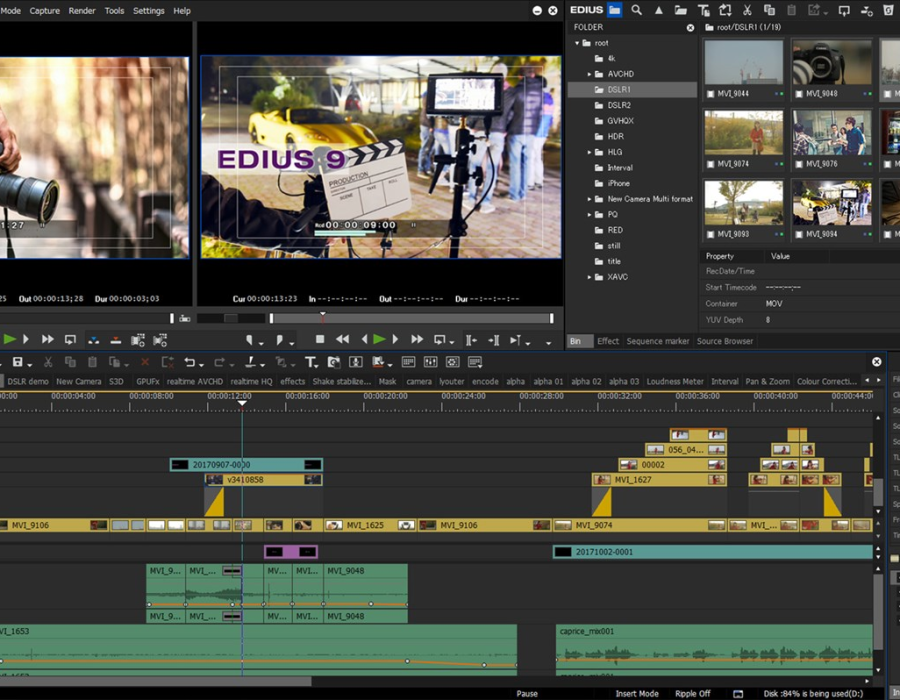The image size is (900, 700).
Task: Click the Loop playback icon in the player controls
Action: pos(70,340)
